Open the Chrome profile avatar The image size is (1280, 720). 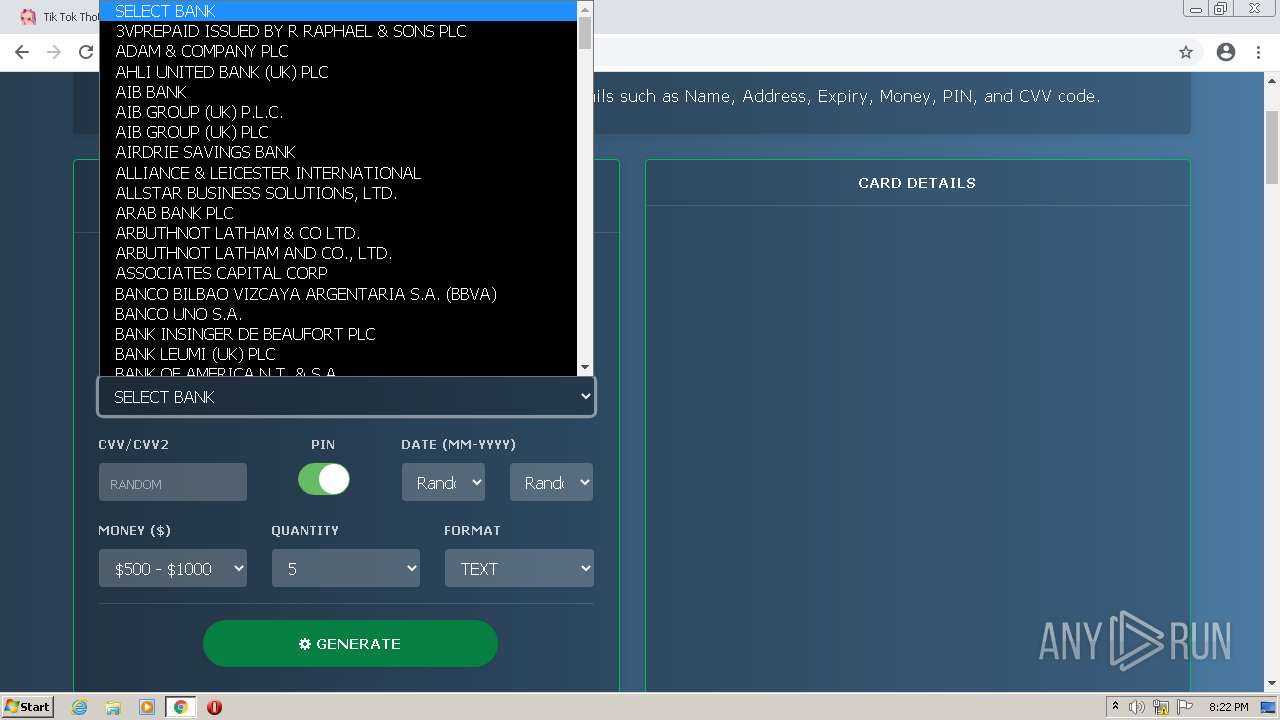point(1226,52)
